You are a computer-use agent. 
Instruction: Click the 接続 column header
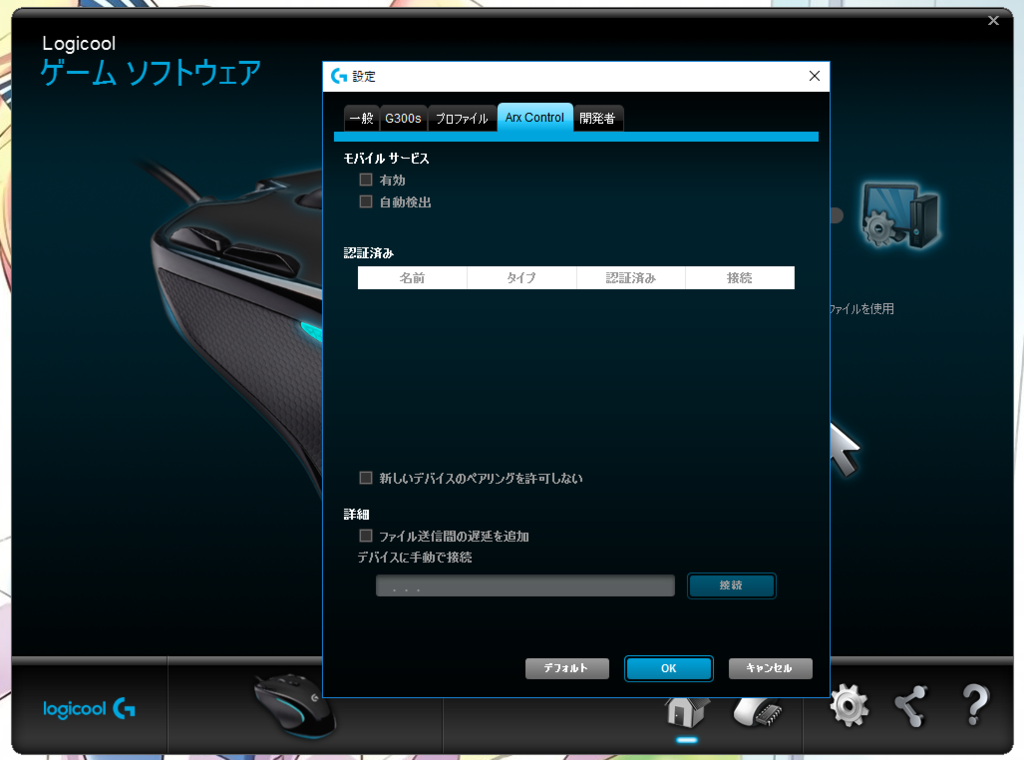740,277
